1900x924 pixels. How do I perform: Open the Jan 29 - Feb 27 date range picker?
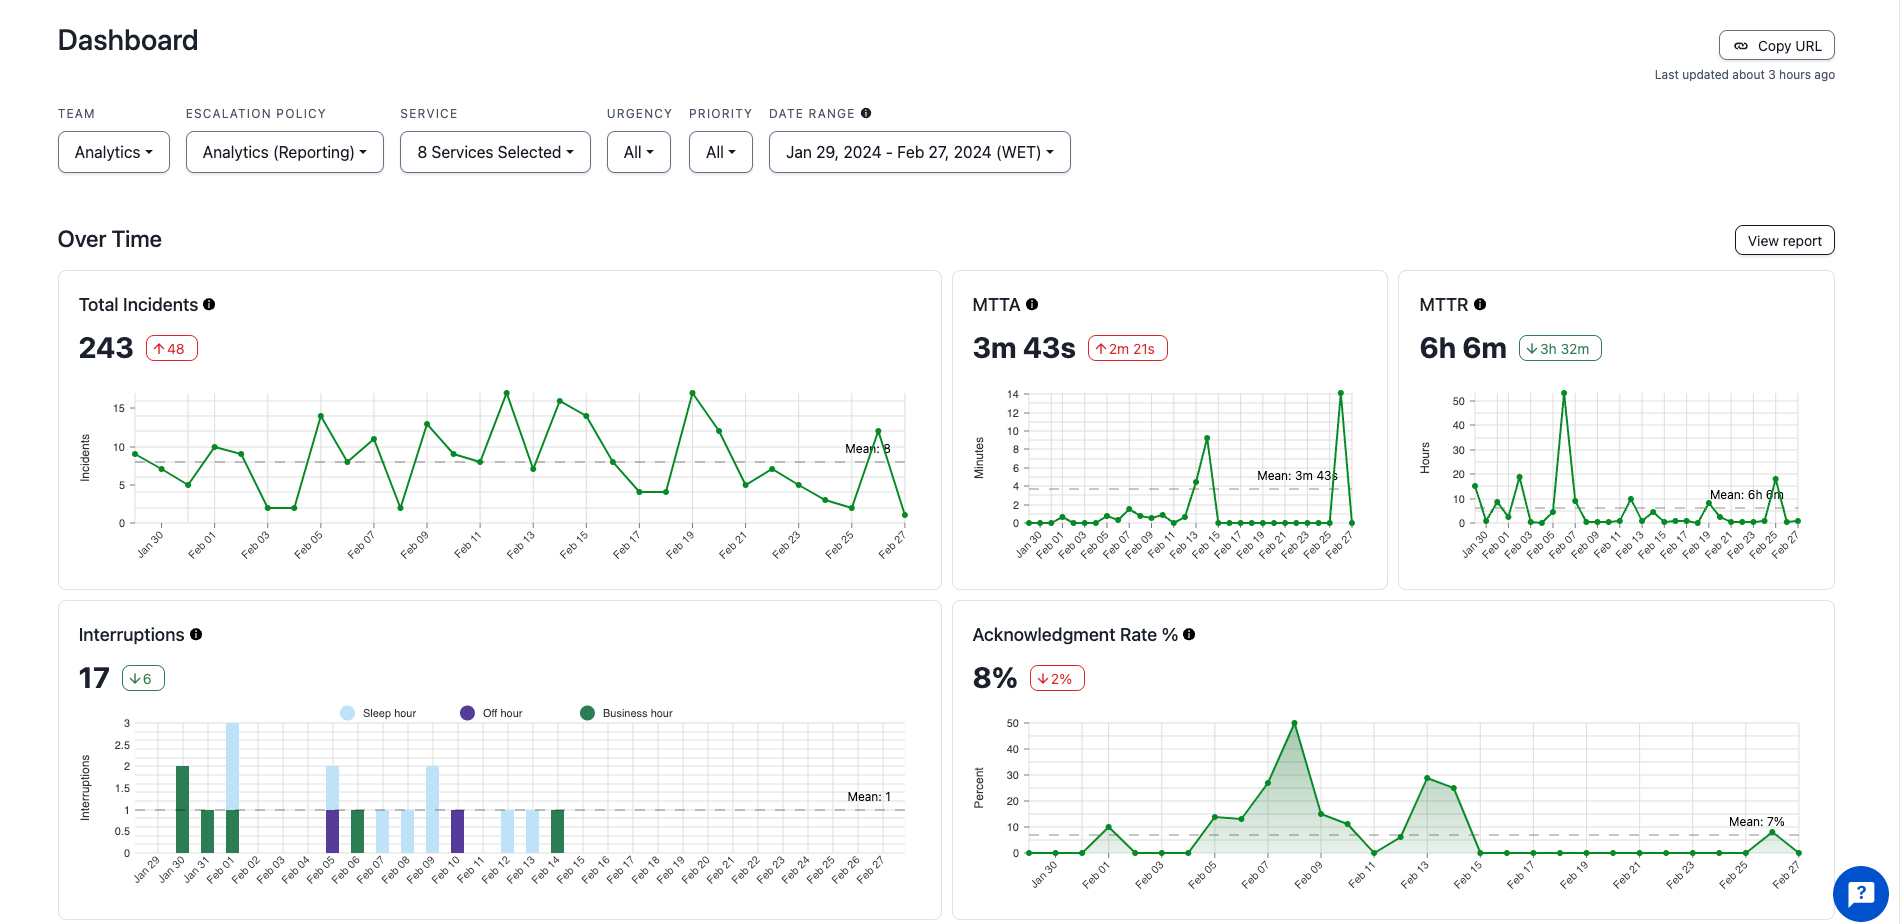(918, 152)
